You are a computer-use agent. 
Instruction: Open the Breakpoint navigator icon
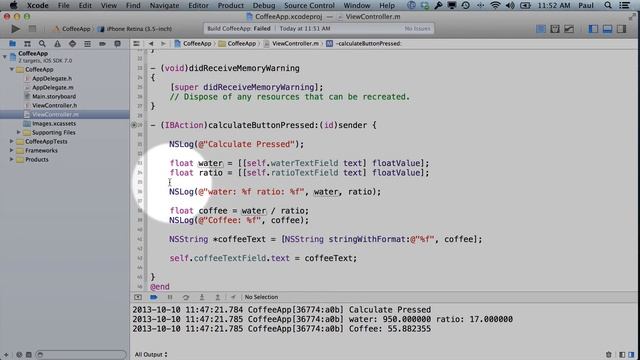tap(102, 44)
